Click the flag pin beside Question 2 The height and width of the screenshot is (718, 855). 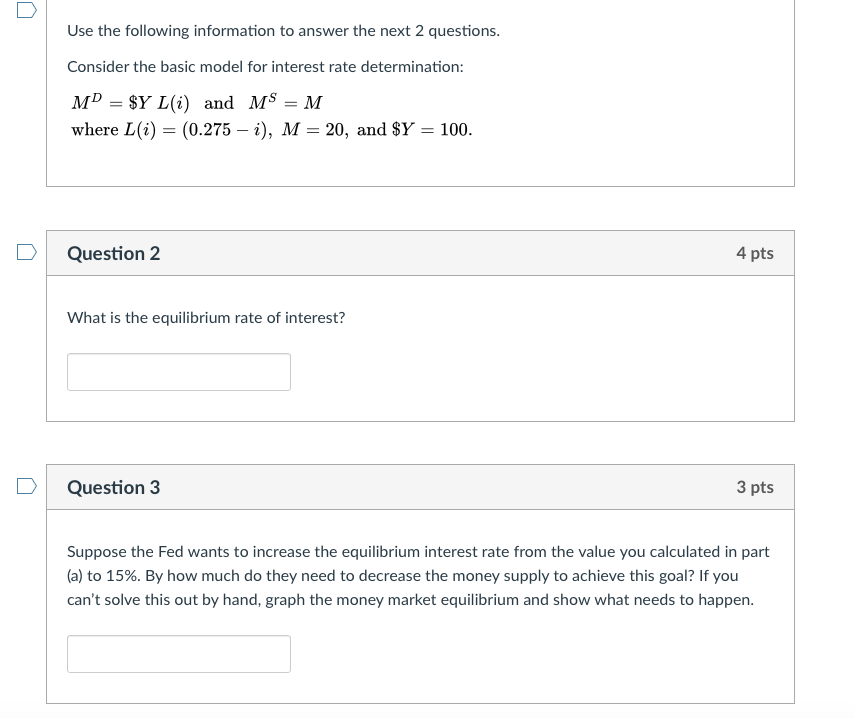click(x=26, y=252)
